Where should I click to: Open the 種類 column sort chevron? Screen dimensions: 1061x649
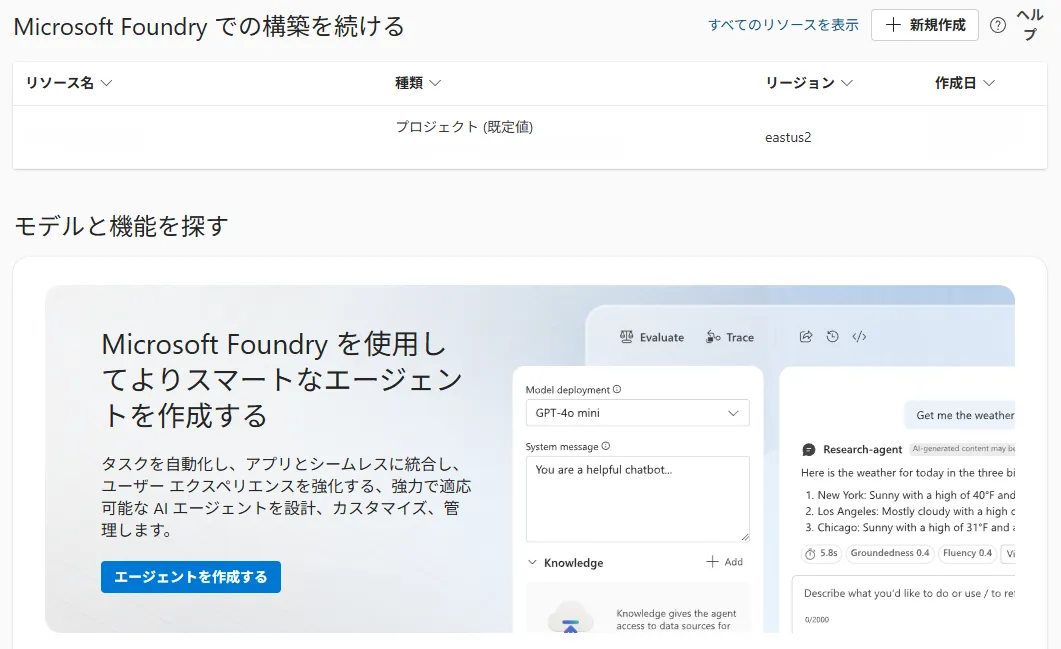coord(435,83)
